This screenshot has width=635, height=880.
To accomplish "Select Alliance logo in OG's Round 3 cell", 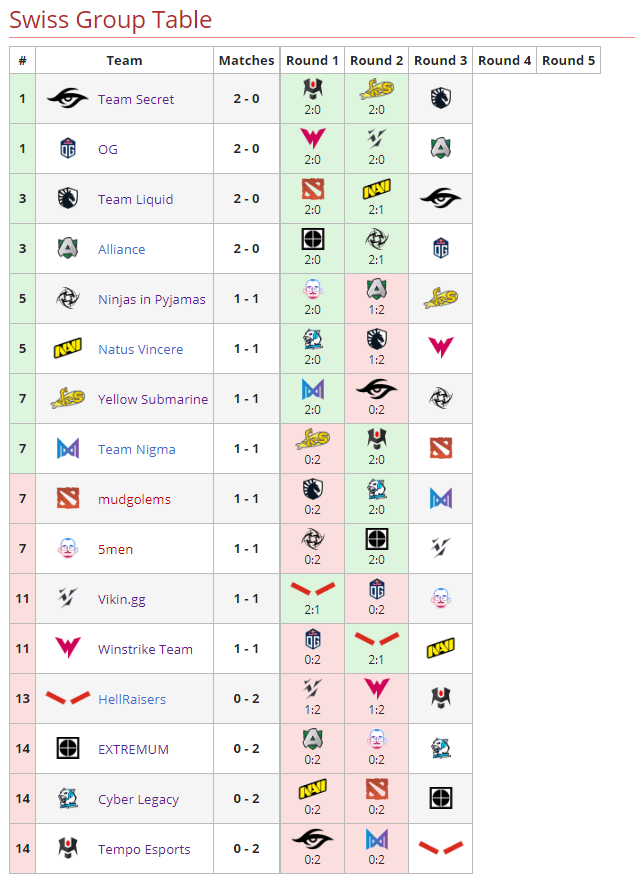I will (440, 147).
